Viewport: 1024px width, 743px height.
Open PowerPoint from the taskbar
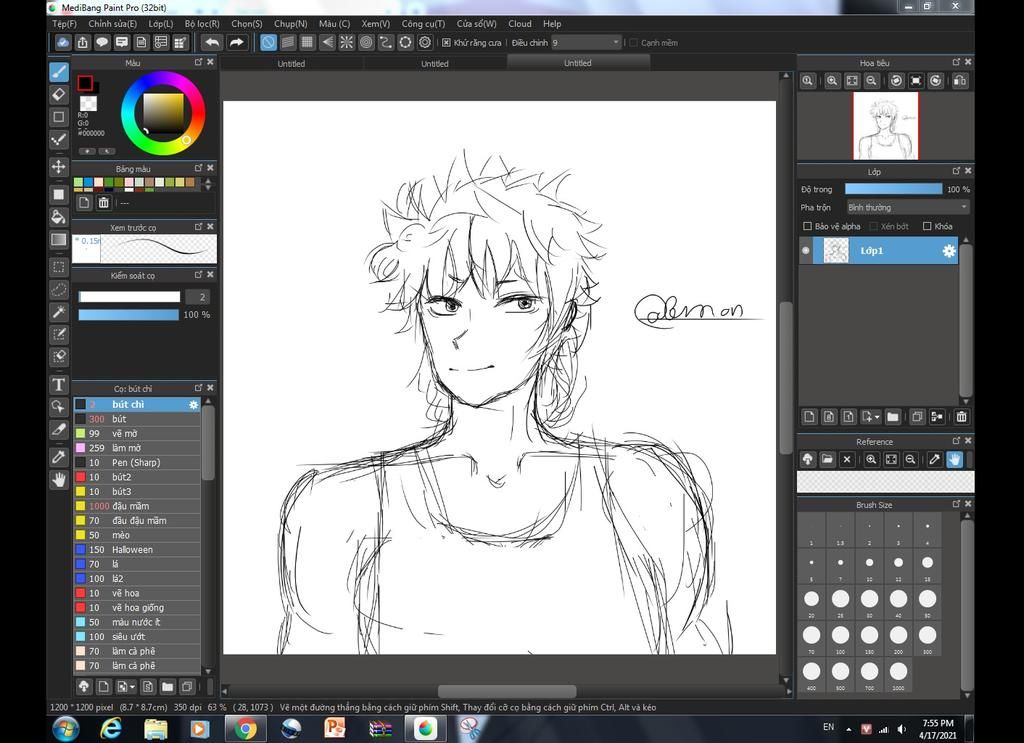pos(334,729)
